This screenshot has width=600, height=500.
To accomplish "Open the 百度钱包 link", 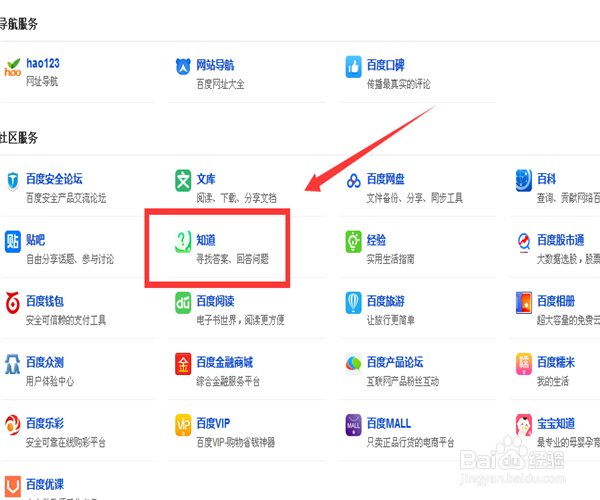I will [45, 301].
